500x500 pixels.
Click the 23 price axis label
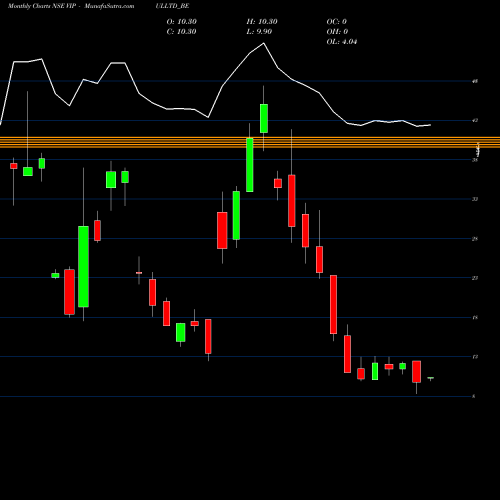click(x=475, y=278)
